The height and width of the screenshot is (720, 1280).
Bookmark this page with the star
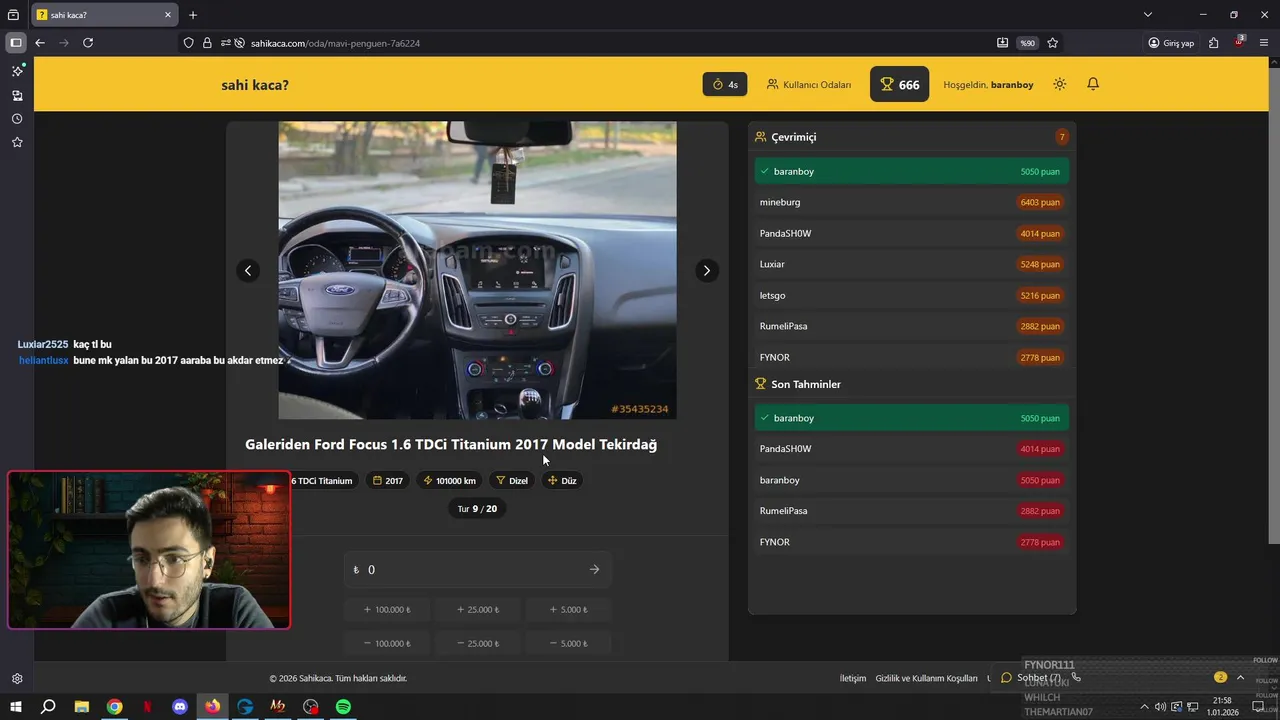tap(1053, 43)
